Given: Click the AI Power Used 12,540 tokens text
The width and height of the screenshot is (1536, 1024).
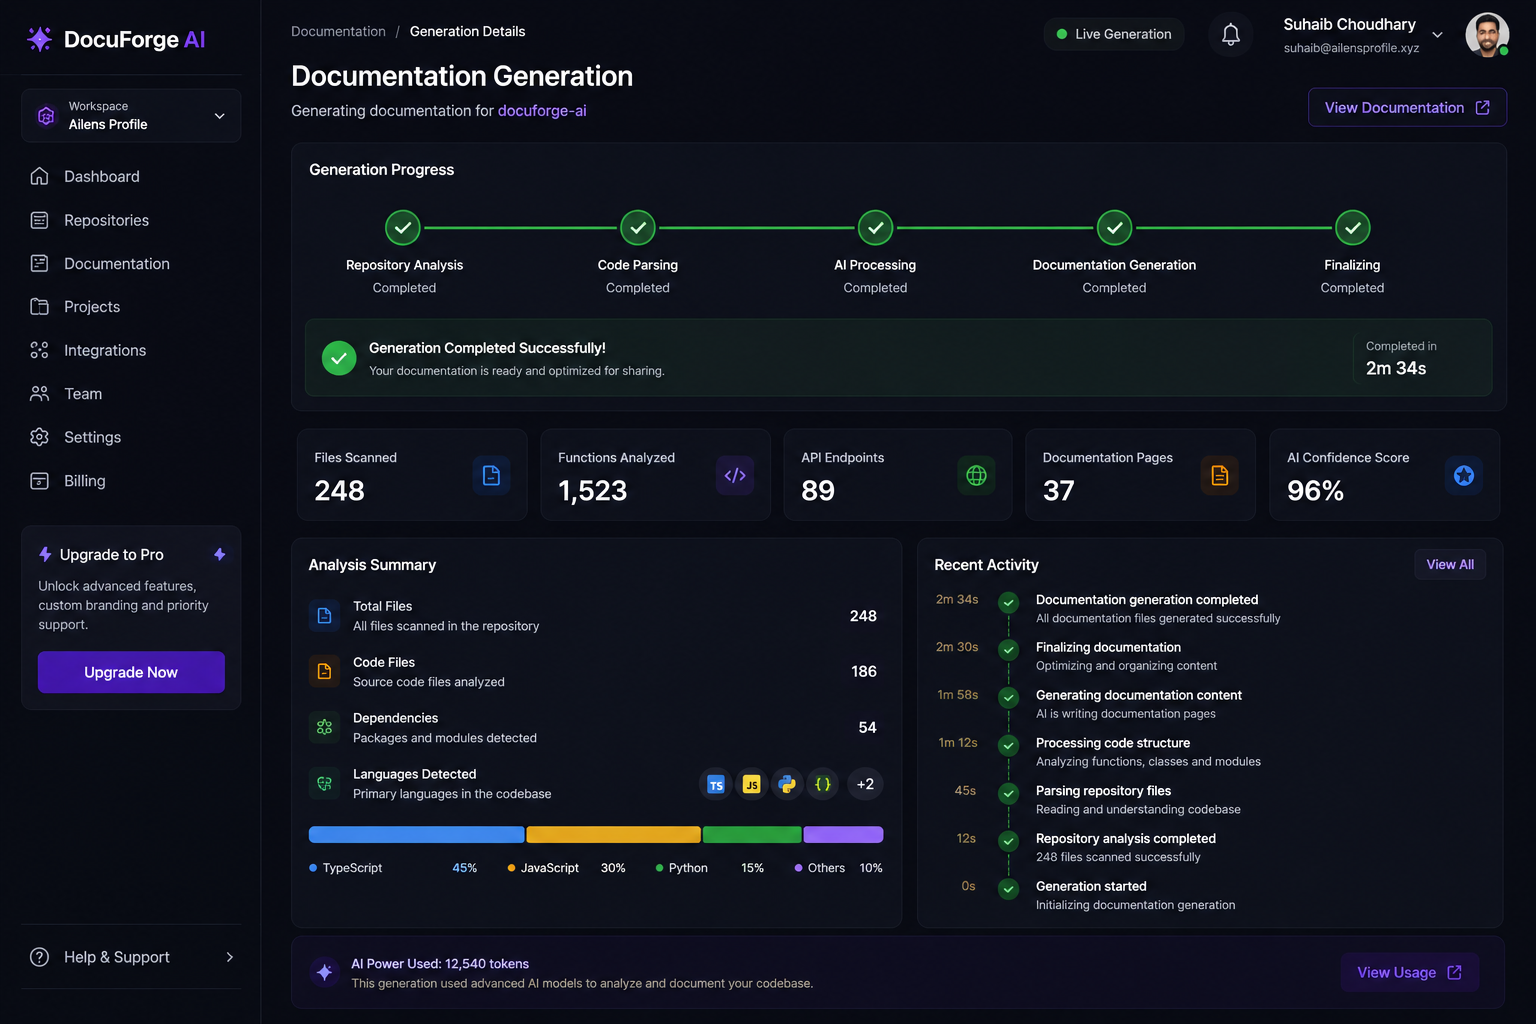Looking at the screenshot, I should pyautogui.click(x=440, y=964).
